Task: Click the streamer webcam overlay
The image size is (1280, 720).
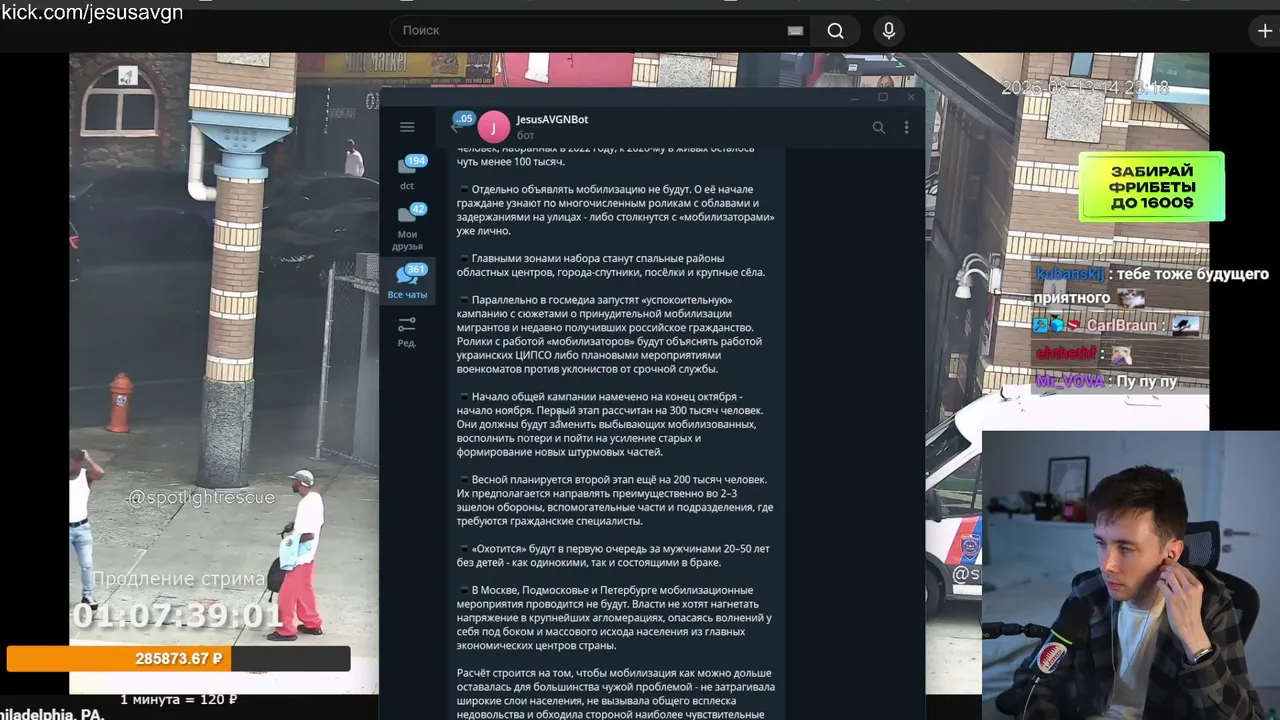Action: point(1131,575)
